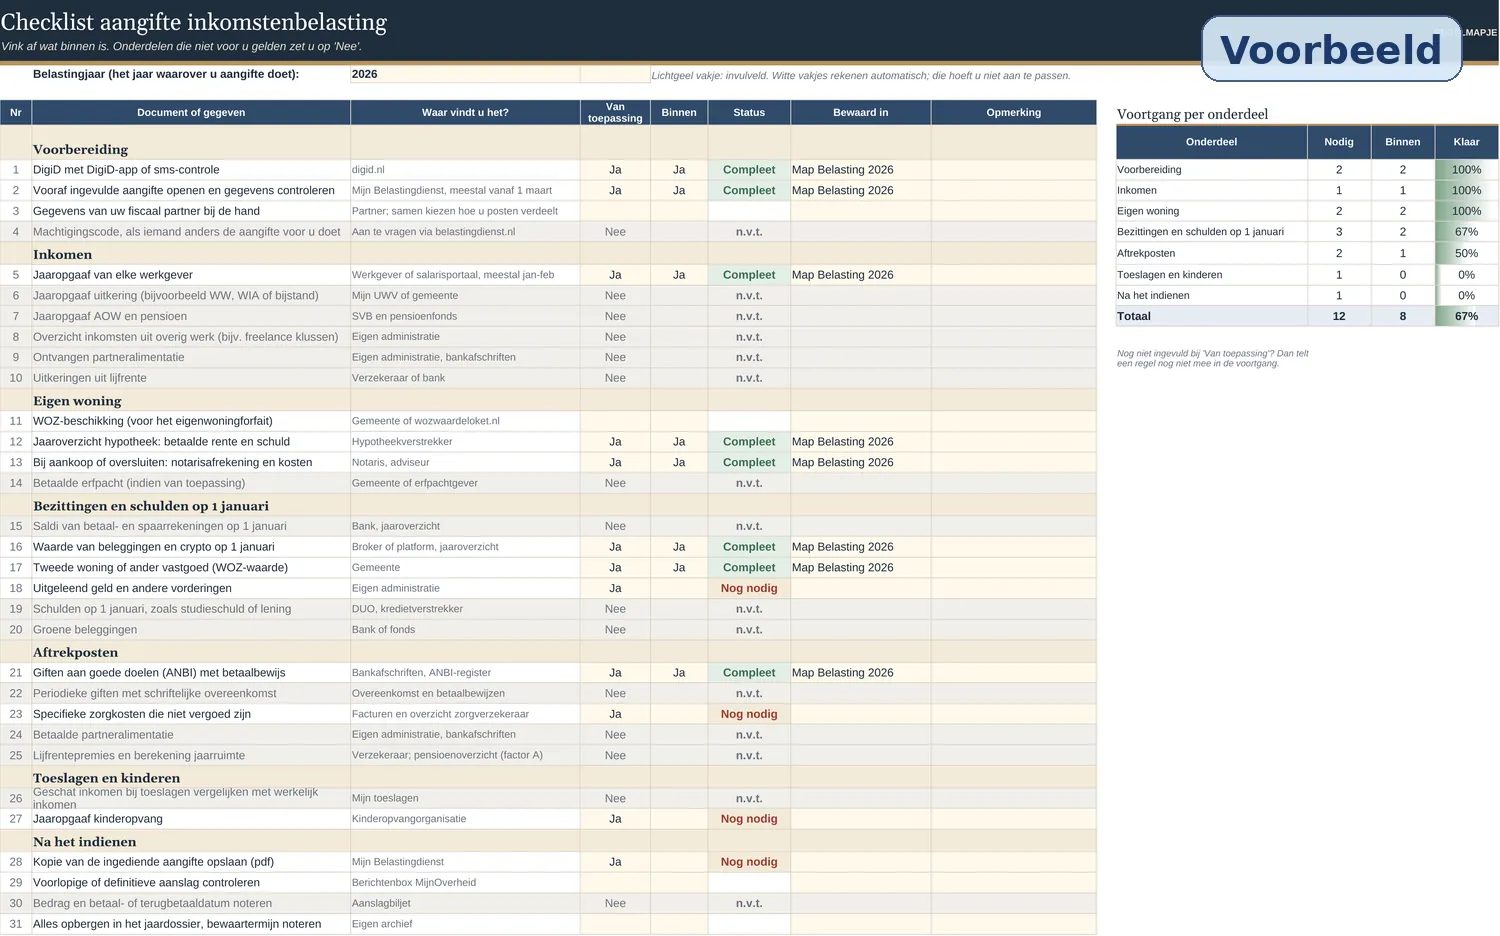Click the 'Kopie van de ingediende aangifte opslaan (pdf)' row
Viewport: 1500px width, 936px height.
pos(548,862)
